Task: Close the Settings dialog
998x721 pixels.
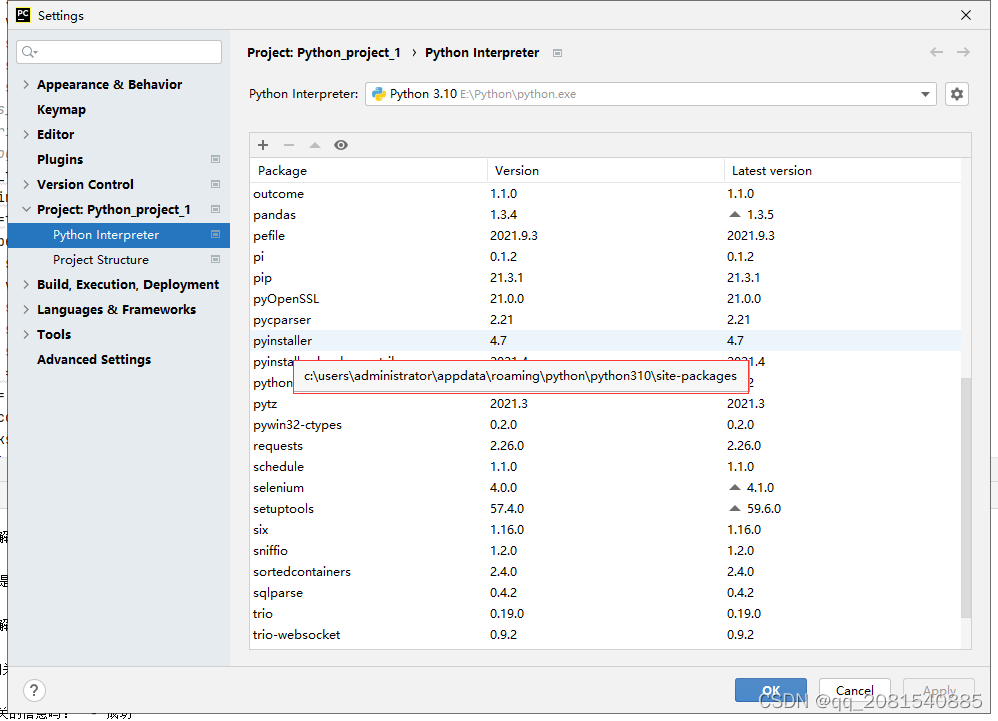Action: (966, 15)
